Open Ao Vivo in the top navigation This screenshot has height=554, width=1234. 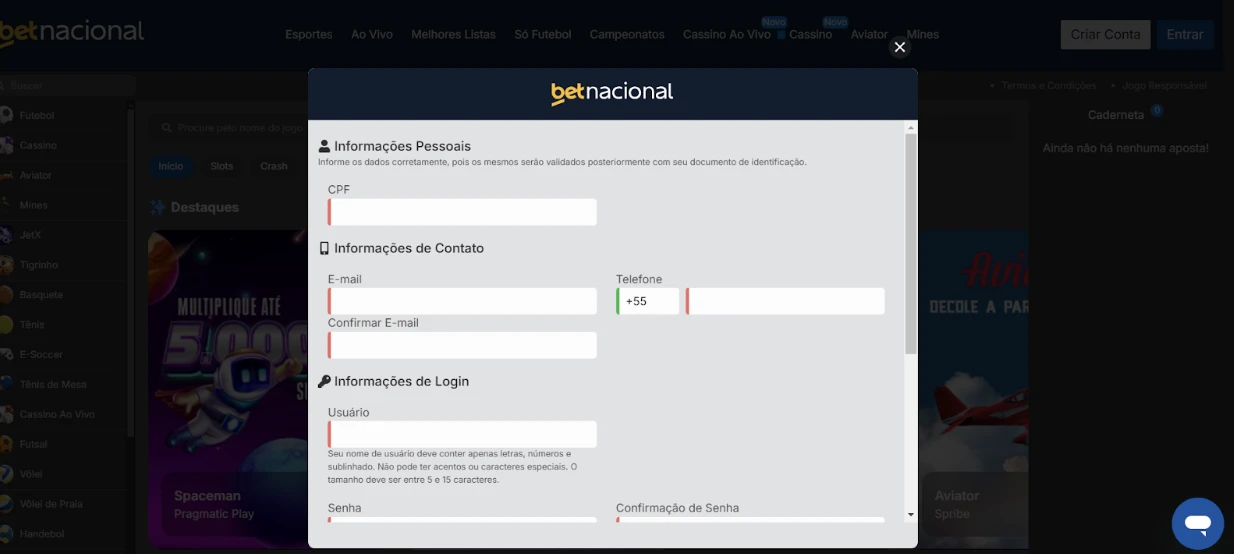point(372,34)
